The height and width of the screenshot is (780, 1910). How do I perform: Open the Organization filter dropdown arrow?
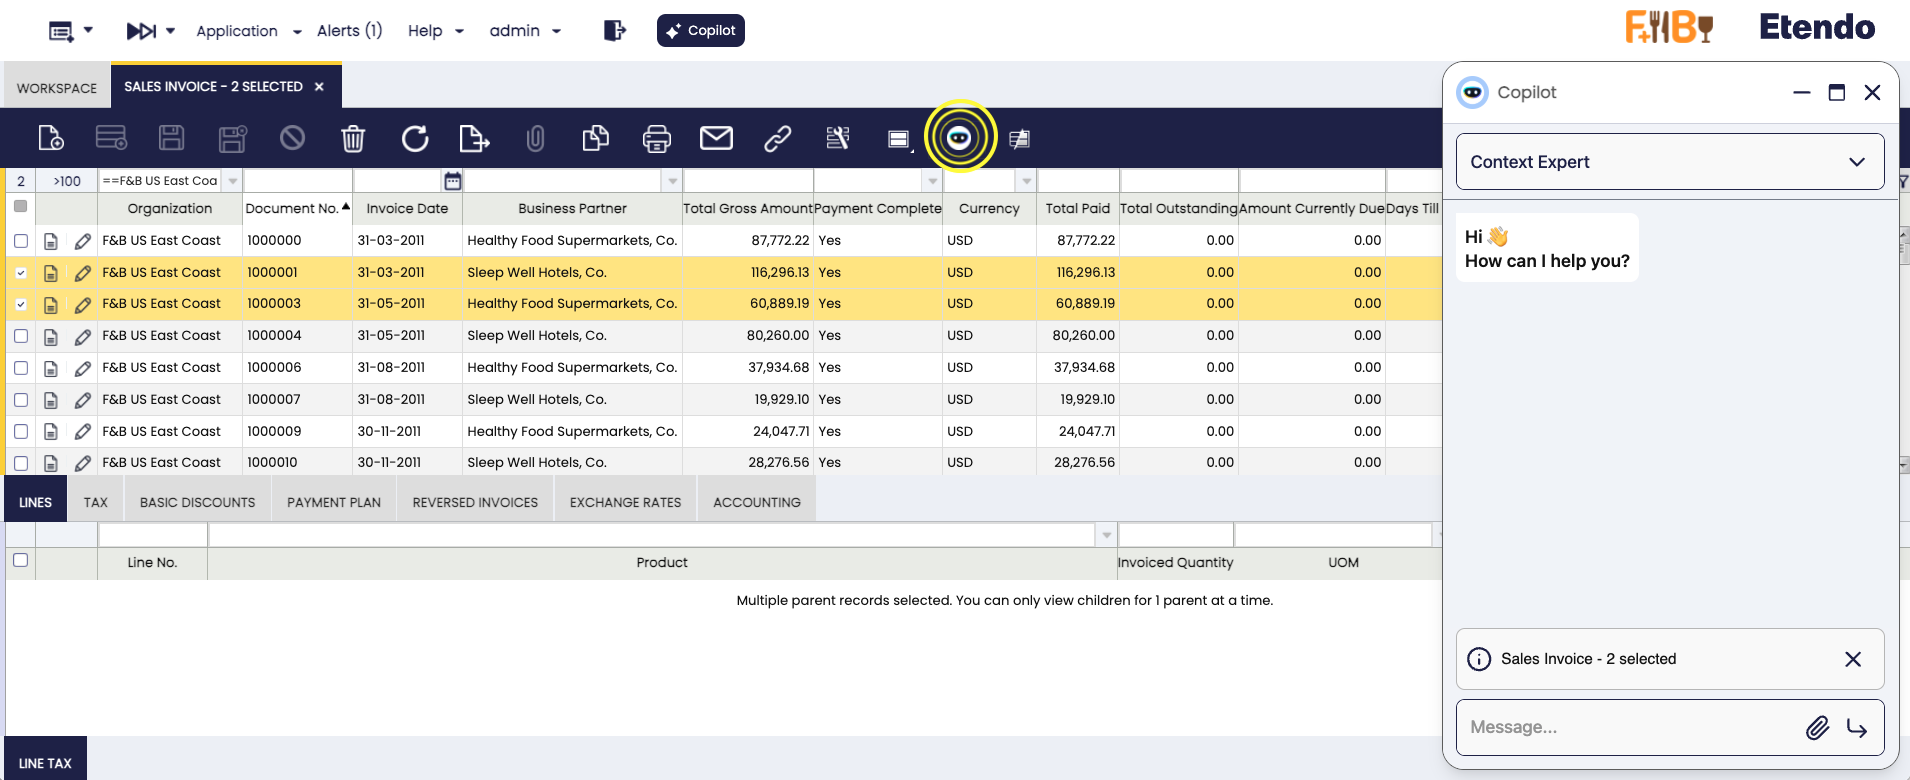(x=233, y=181)
